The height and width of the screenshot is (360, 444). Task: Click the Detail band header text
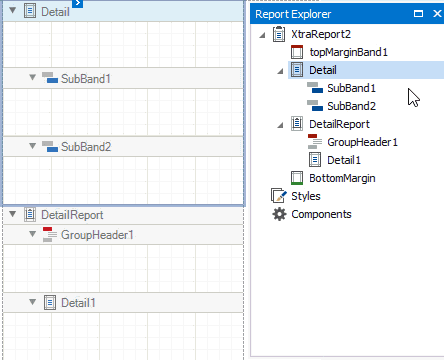55,12
